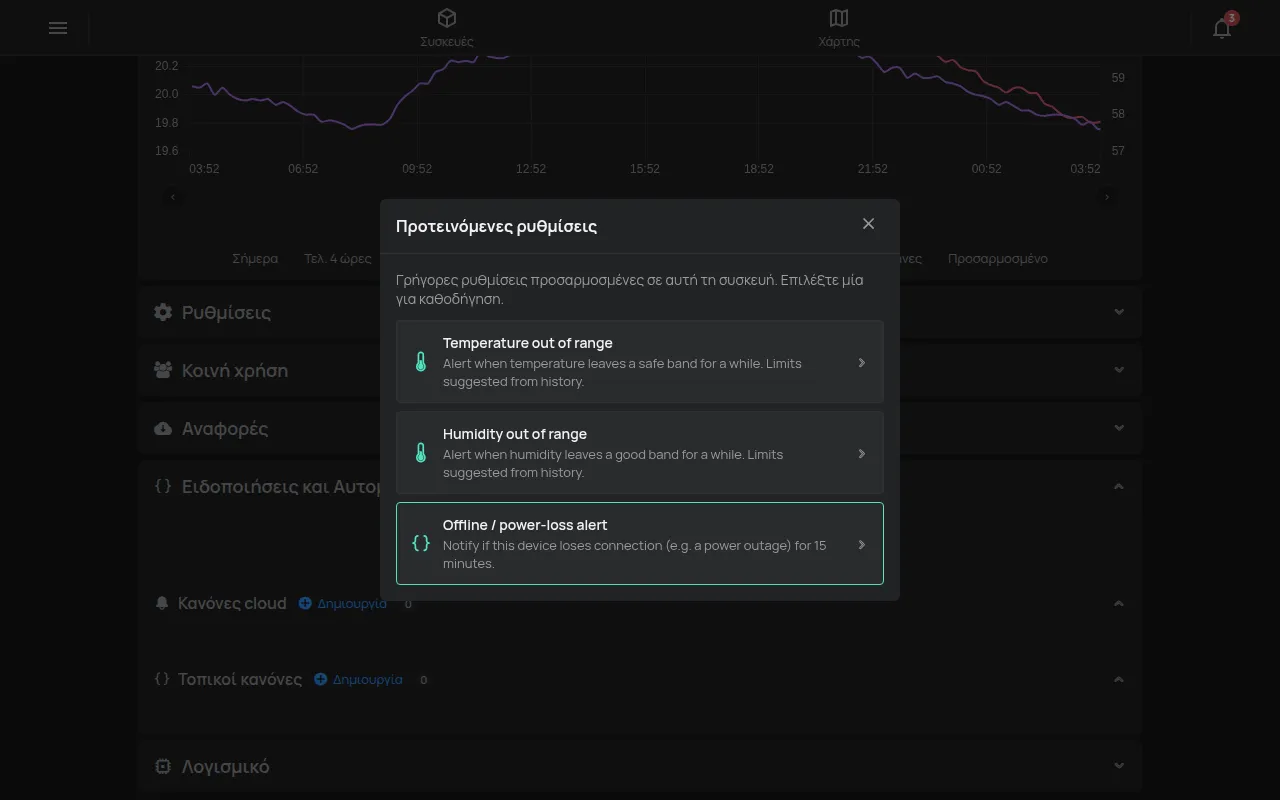Open the Χάρτης map icon
Viewport: 1280px width, 800px height.
pos(839,18)
